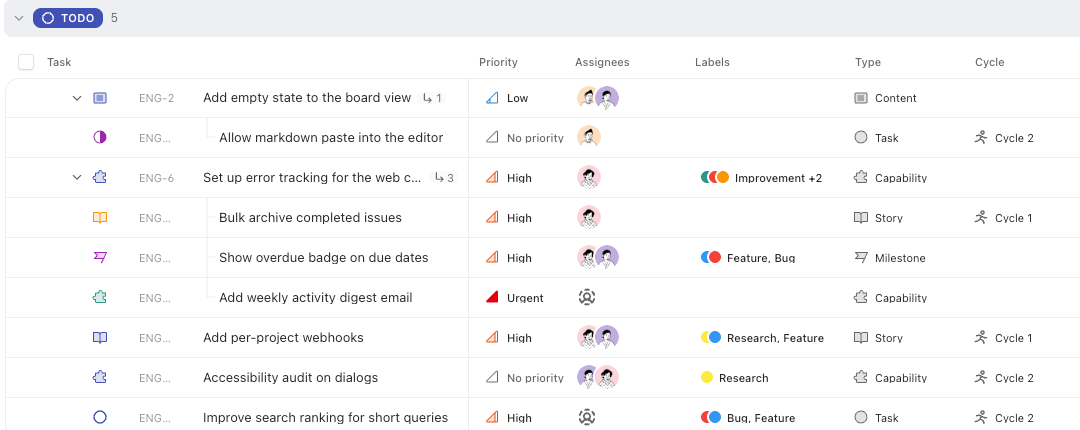
Task: Open task Add weekly activity digest email
Action: click(x=315, y=298)
